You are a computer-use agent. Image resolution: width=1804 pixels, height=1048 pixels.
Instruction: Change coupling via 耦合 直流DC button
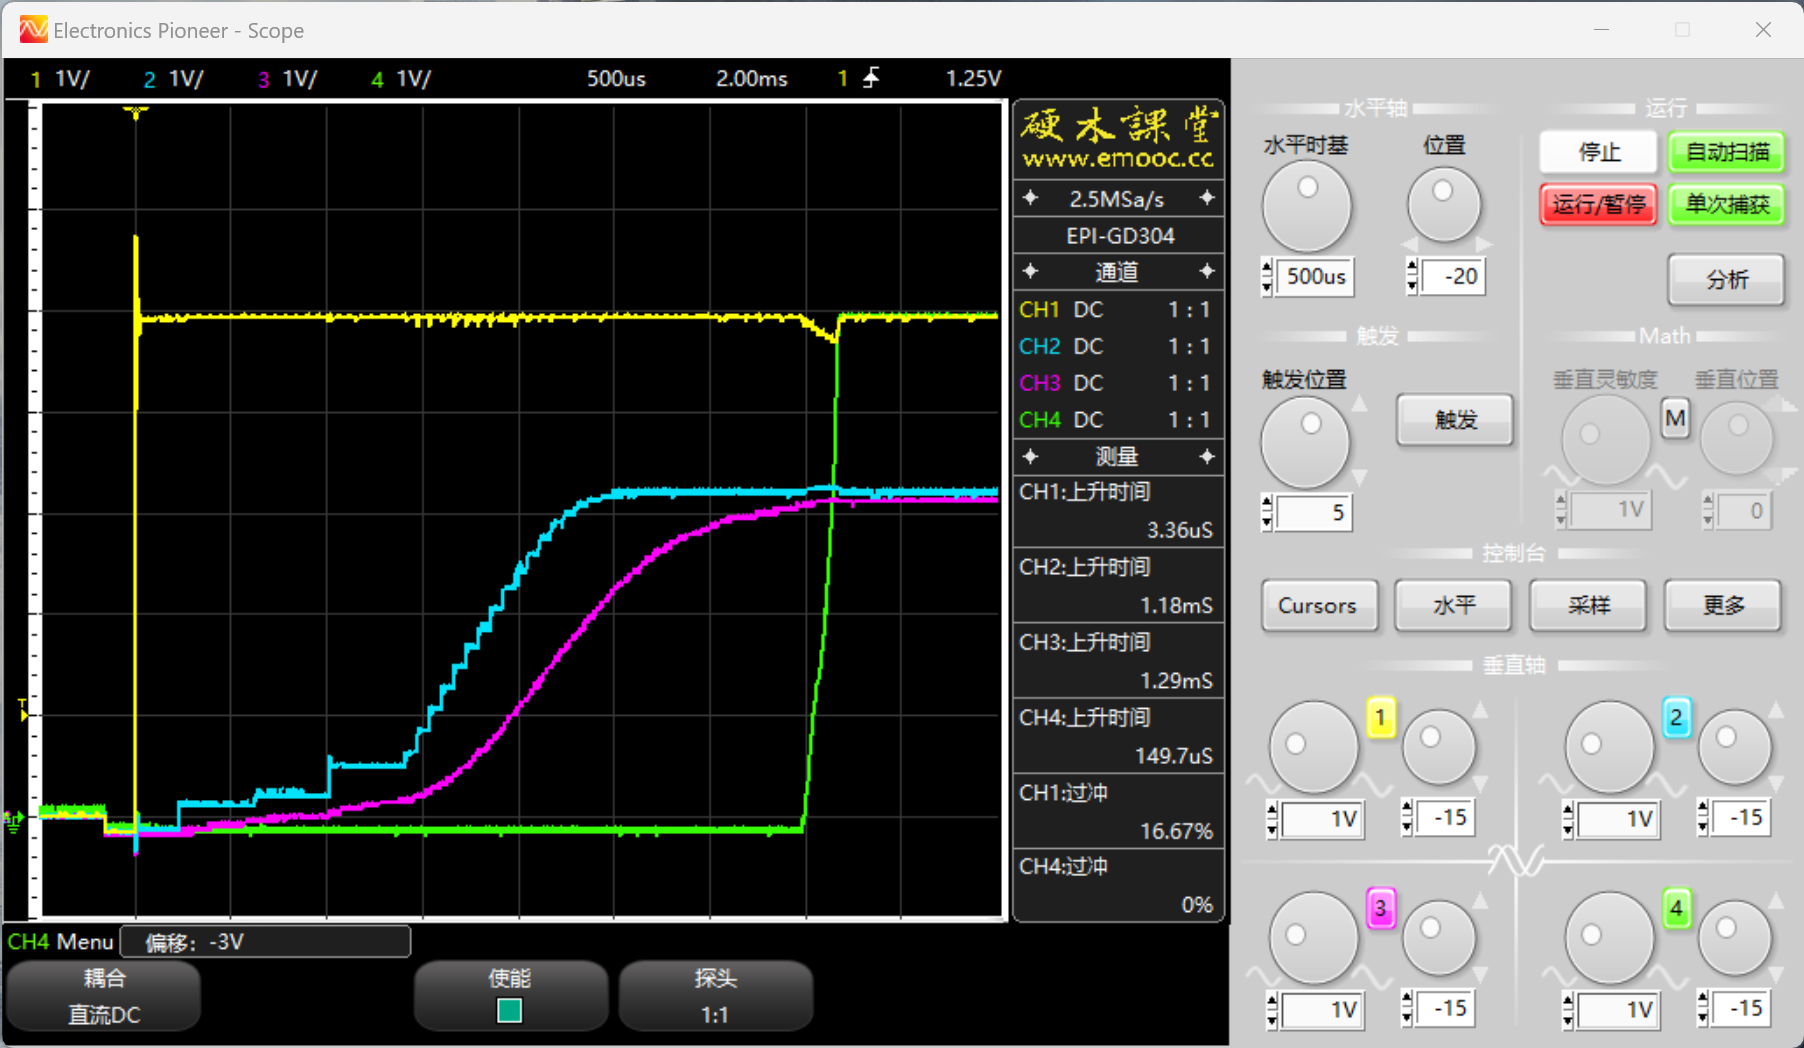click(104, 996)
